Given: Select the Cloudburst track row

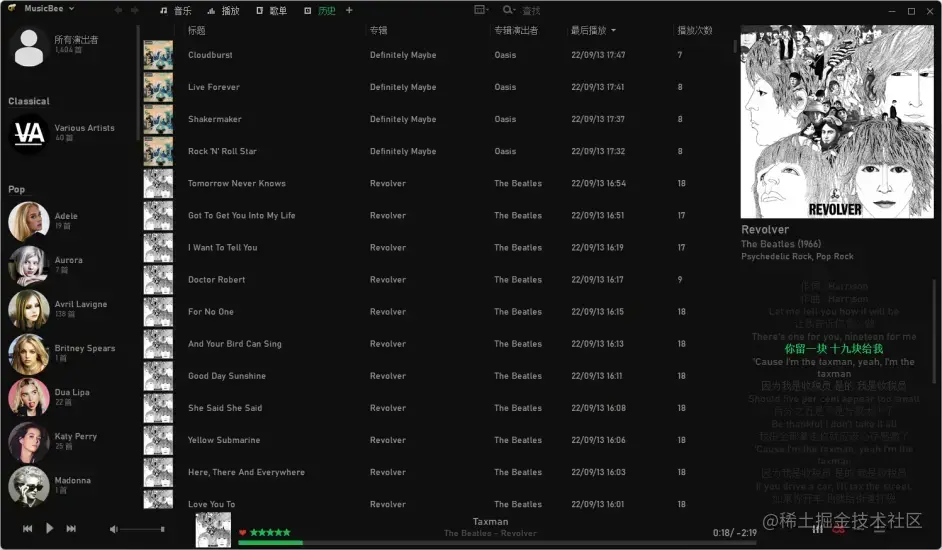Looking at the screenshot, I should (436, 55).
